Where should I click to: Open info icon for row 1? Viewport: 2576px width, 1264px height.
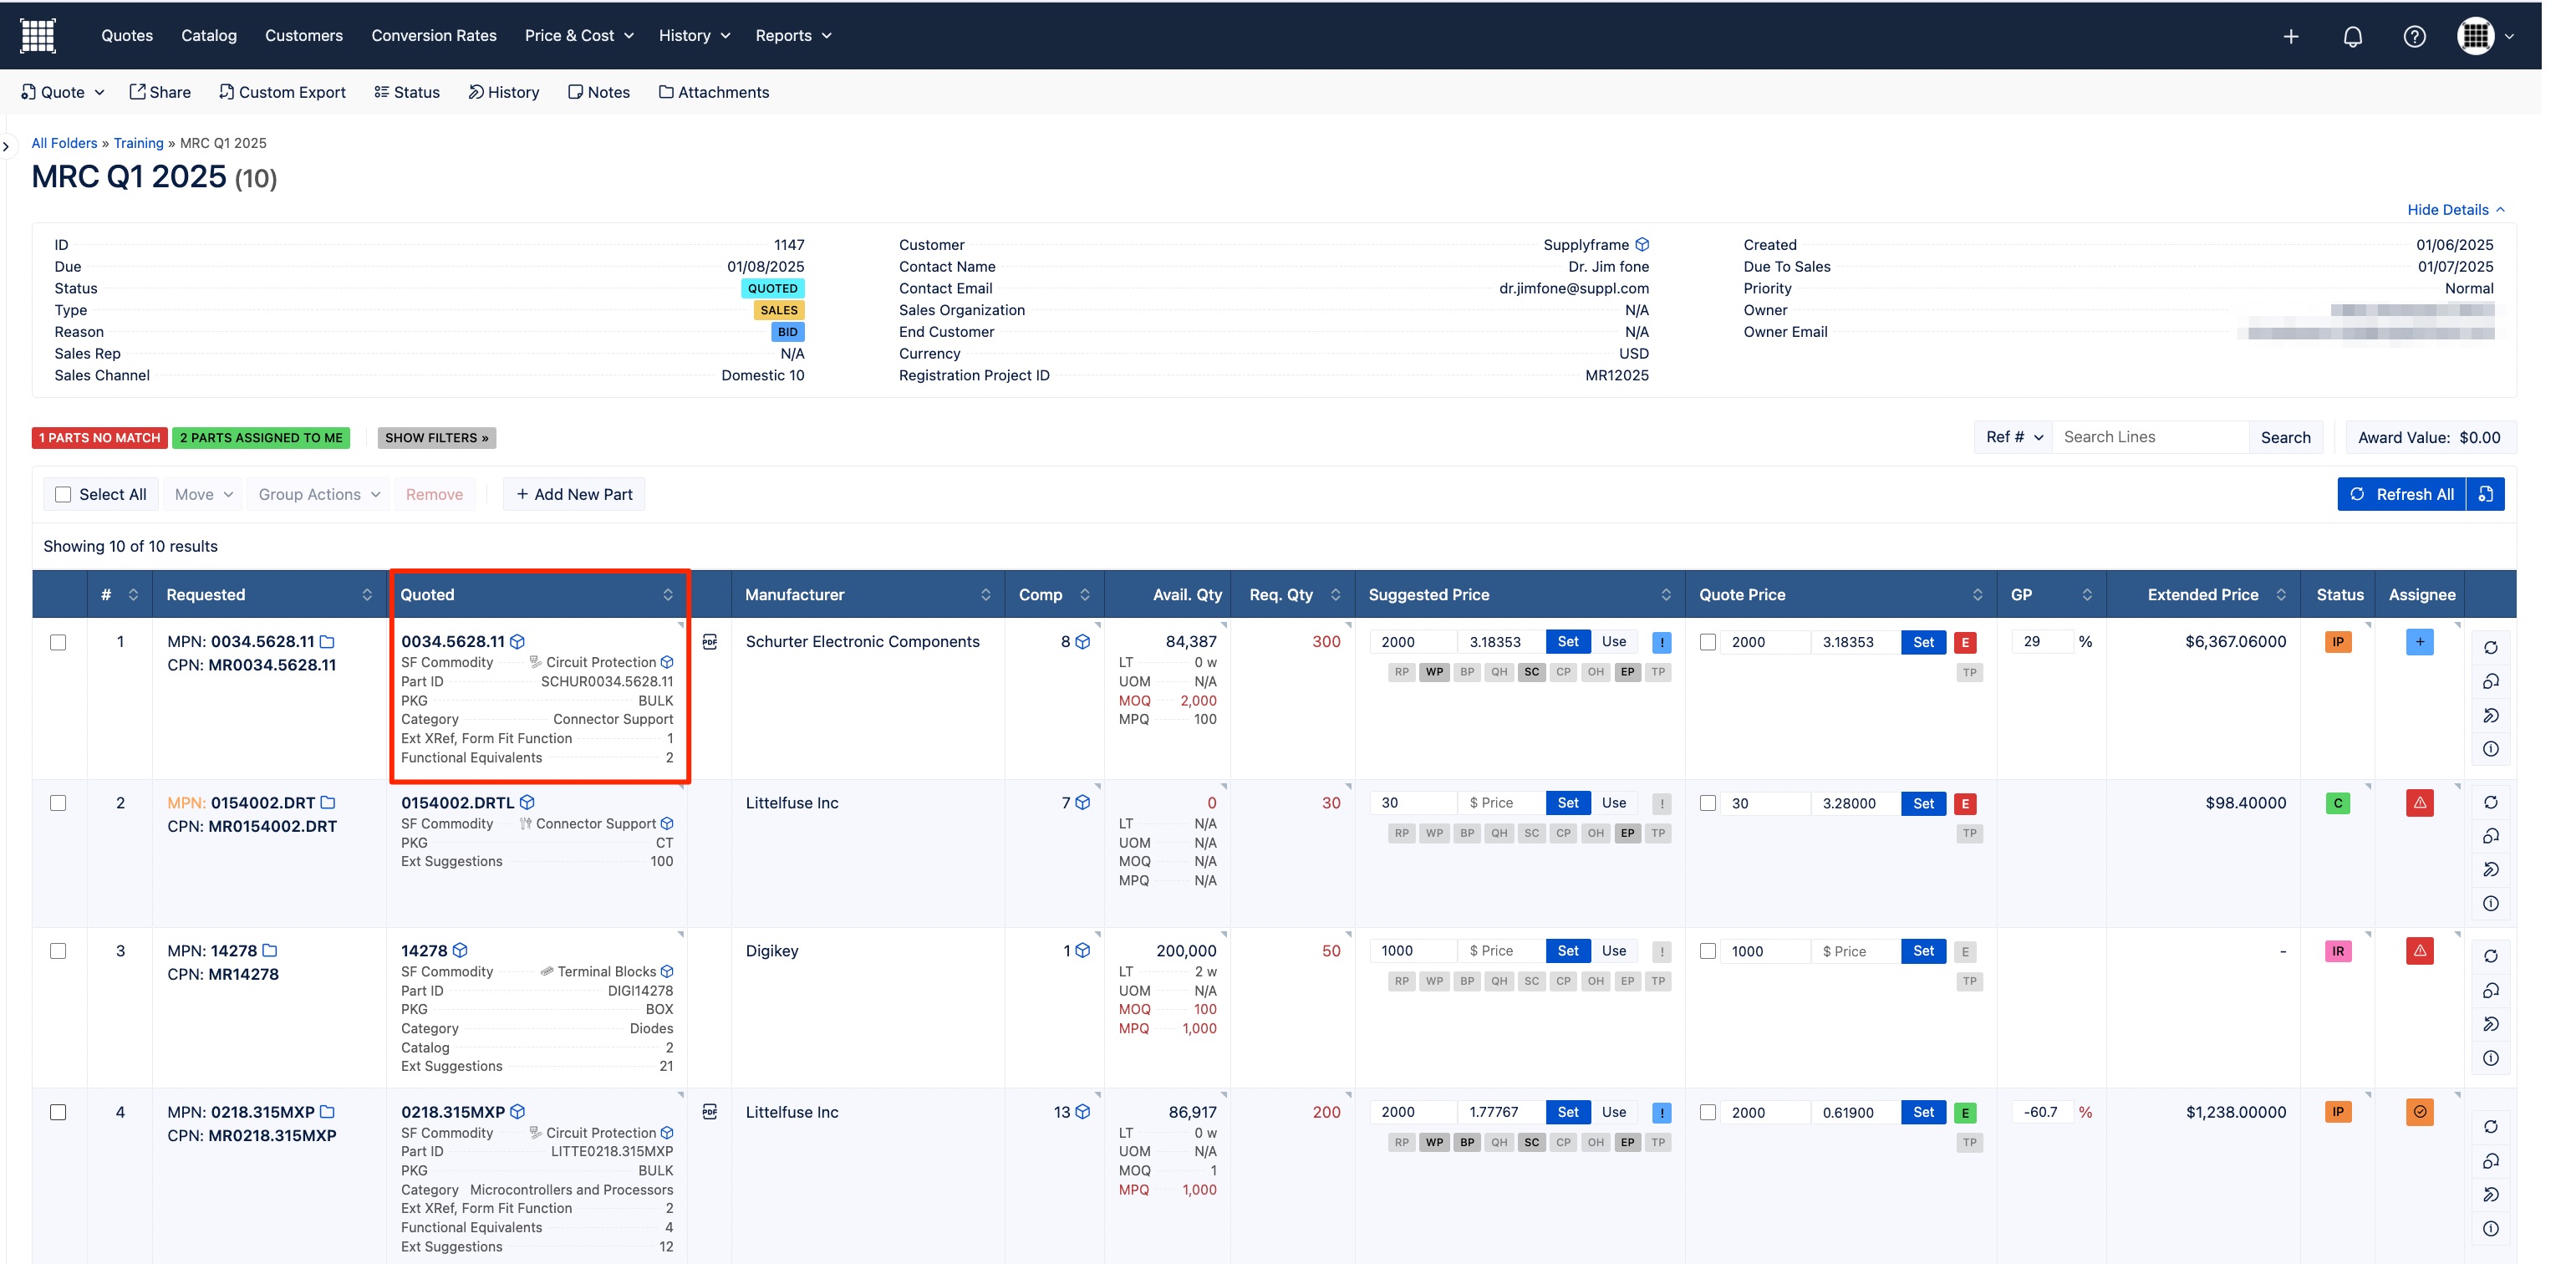(x=2490, y=749)
